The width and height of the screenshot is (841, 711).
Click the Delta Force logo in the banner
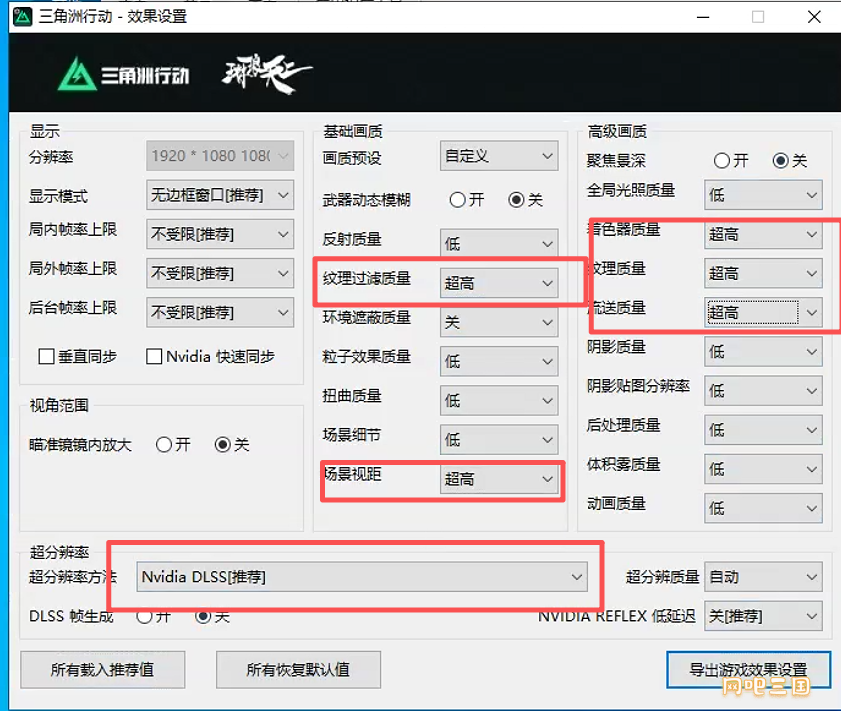123,75
